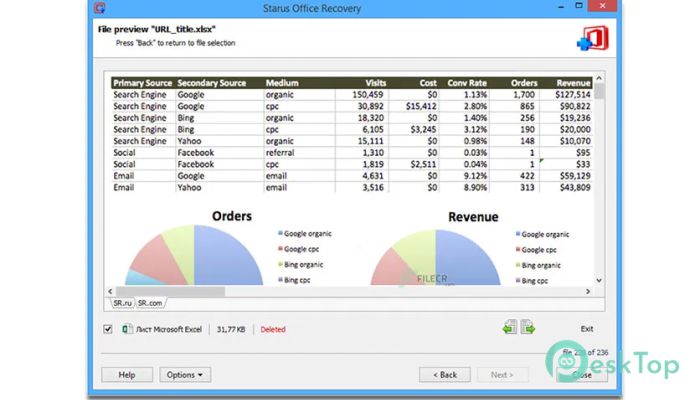Viewport: 700px width, 400px height.
Task: Click the Next button
Action: [502, 375]
